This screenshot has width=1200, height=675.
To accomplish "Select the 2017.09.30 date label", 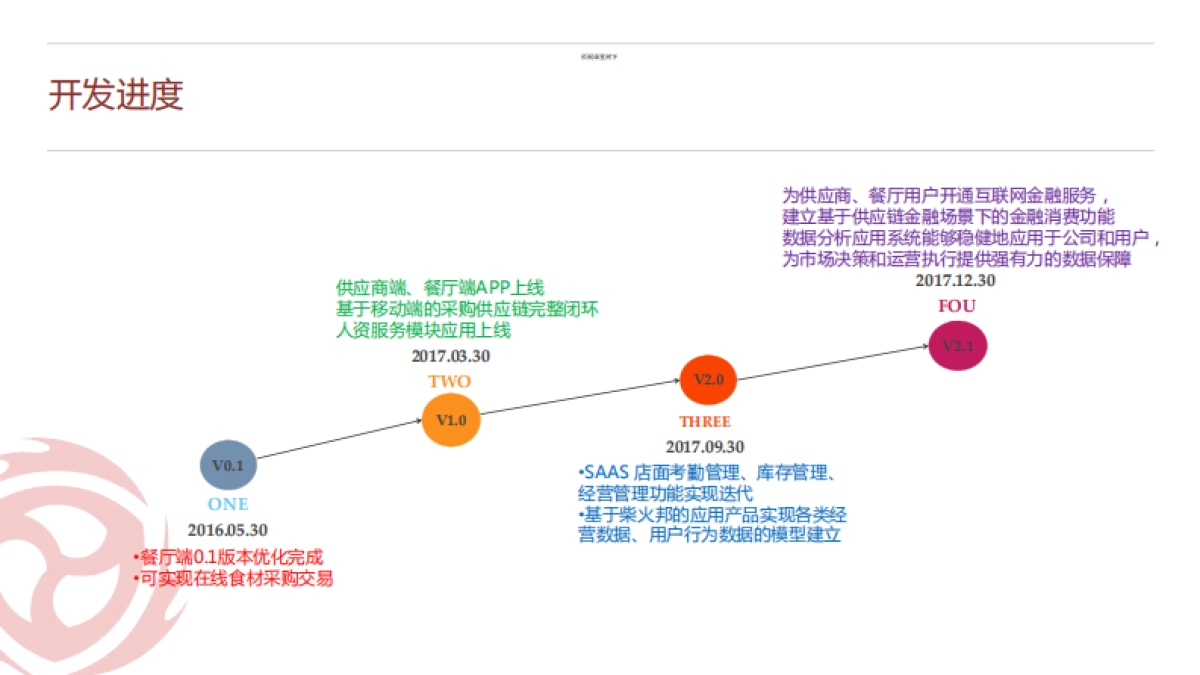I will point(705,446).
